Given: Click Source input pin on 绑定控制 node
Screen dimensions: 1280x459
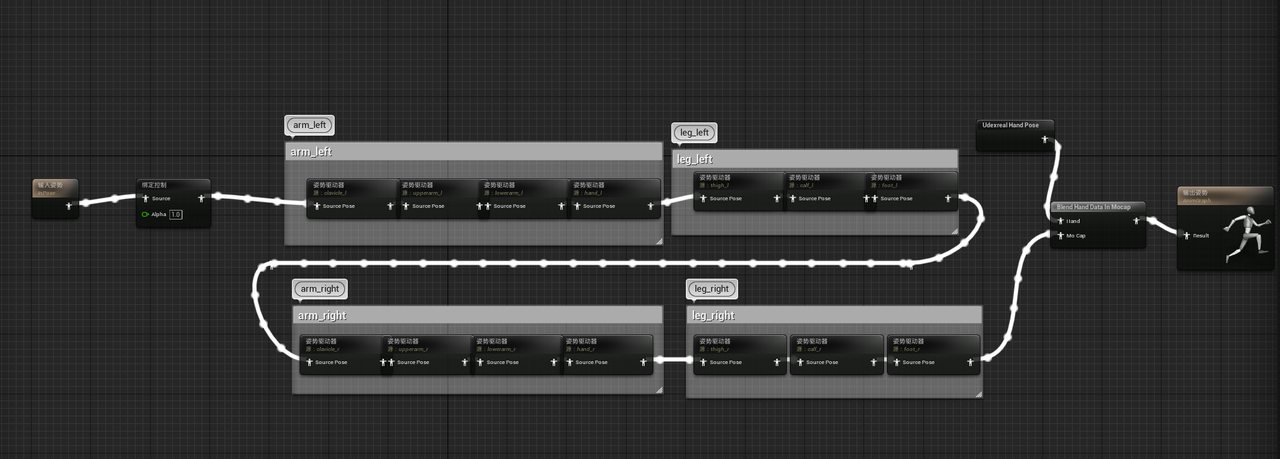Looking at the screenshot, I should (x=144, y=198).
